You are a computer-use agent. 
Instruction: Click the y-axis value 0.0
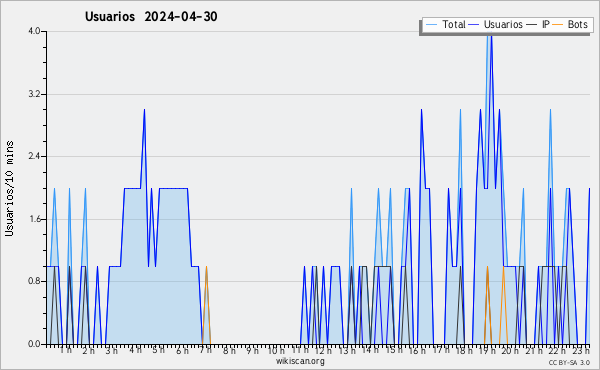pyautogui.click(x=34, y=344)
